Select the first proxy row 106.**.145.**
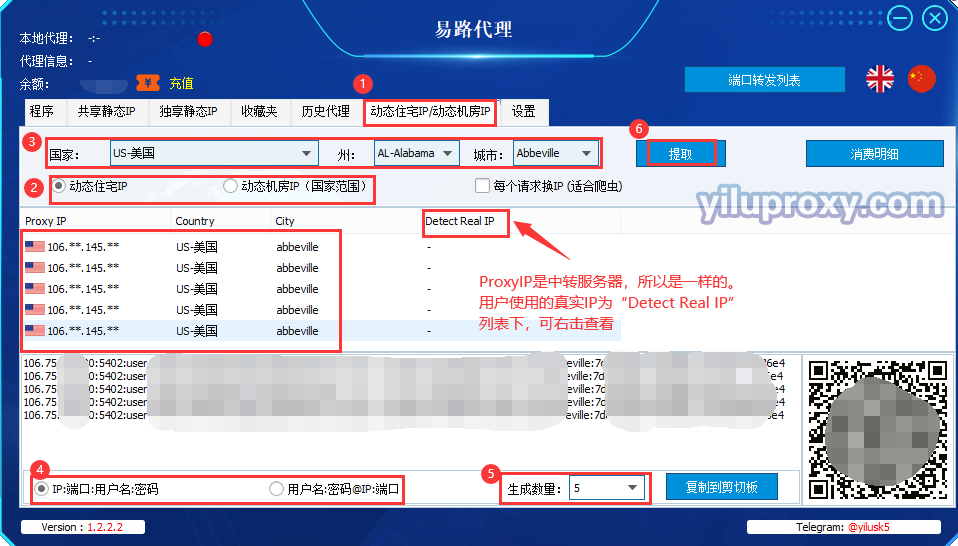The image size is (958, 546). (x=321, y=247)
